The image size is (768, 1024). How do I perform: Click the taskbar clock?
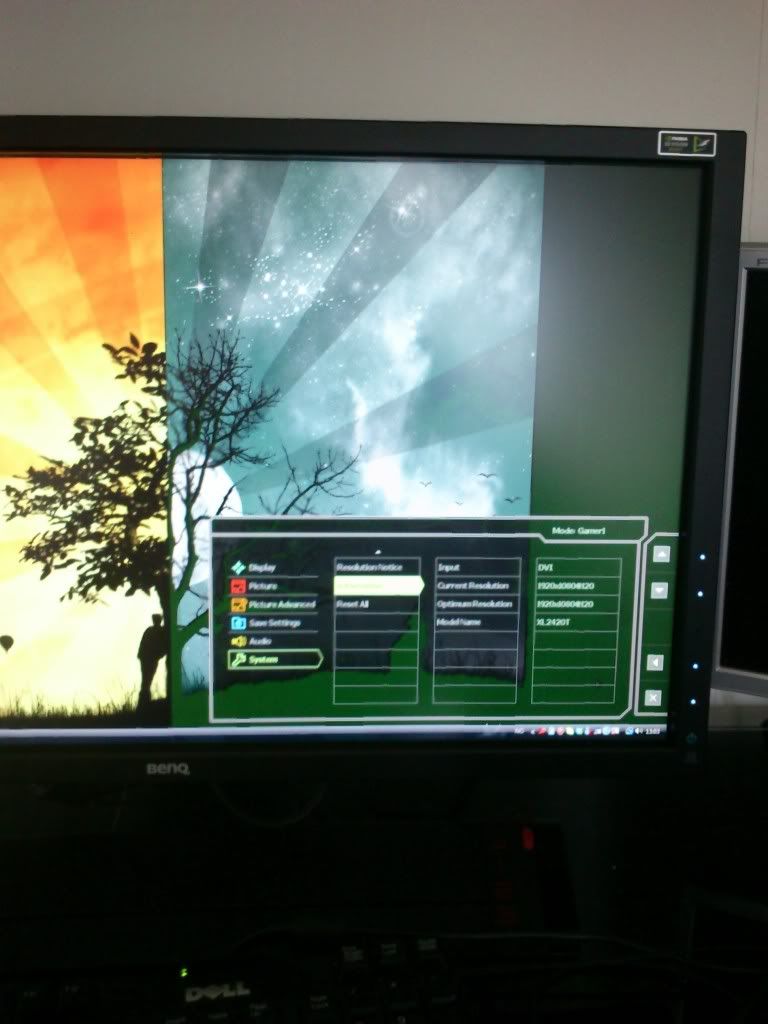[653, 731]
